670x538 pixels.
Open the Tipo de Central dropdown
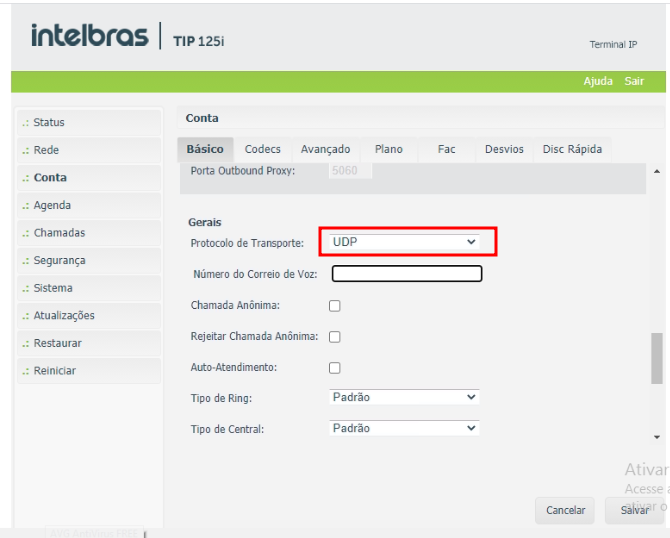[x=405, y=428]
